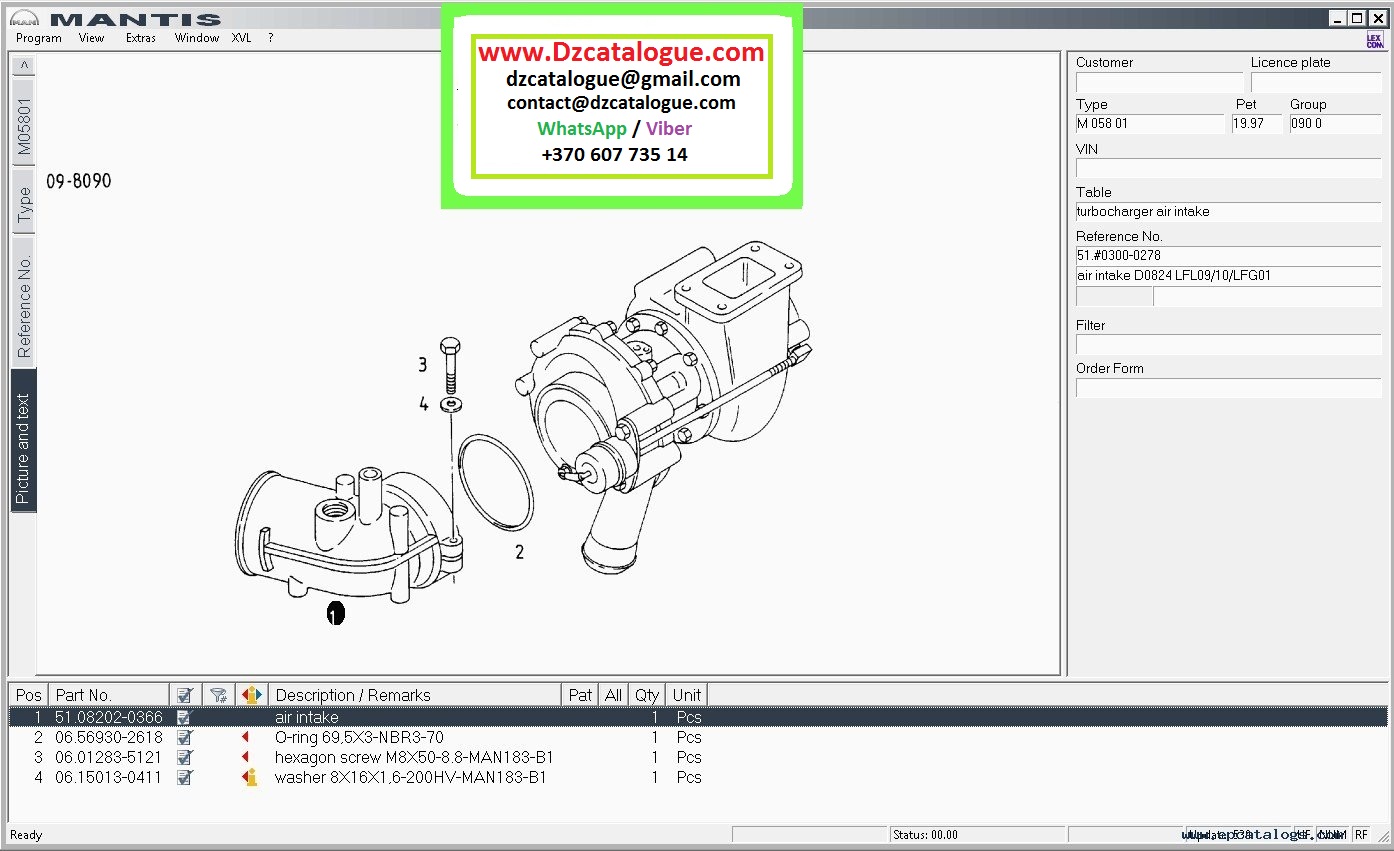The height and width of the screenshot is (851, 1394).
Task: Open the Program menu
Action: [39, 38]
